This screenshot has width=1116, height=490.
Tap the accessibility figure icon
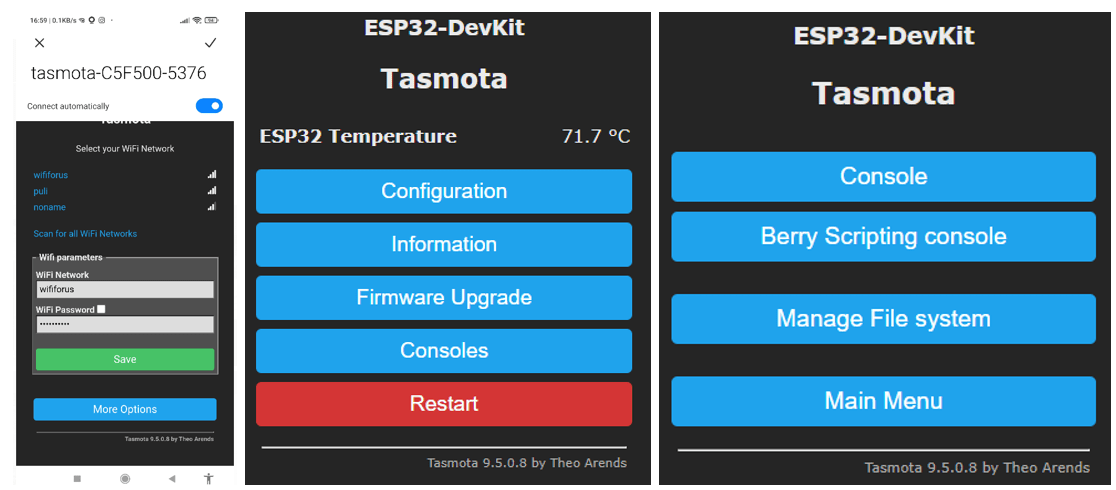[208, 479]
